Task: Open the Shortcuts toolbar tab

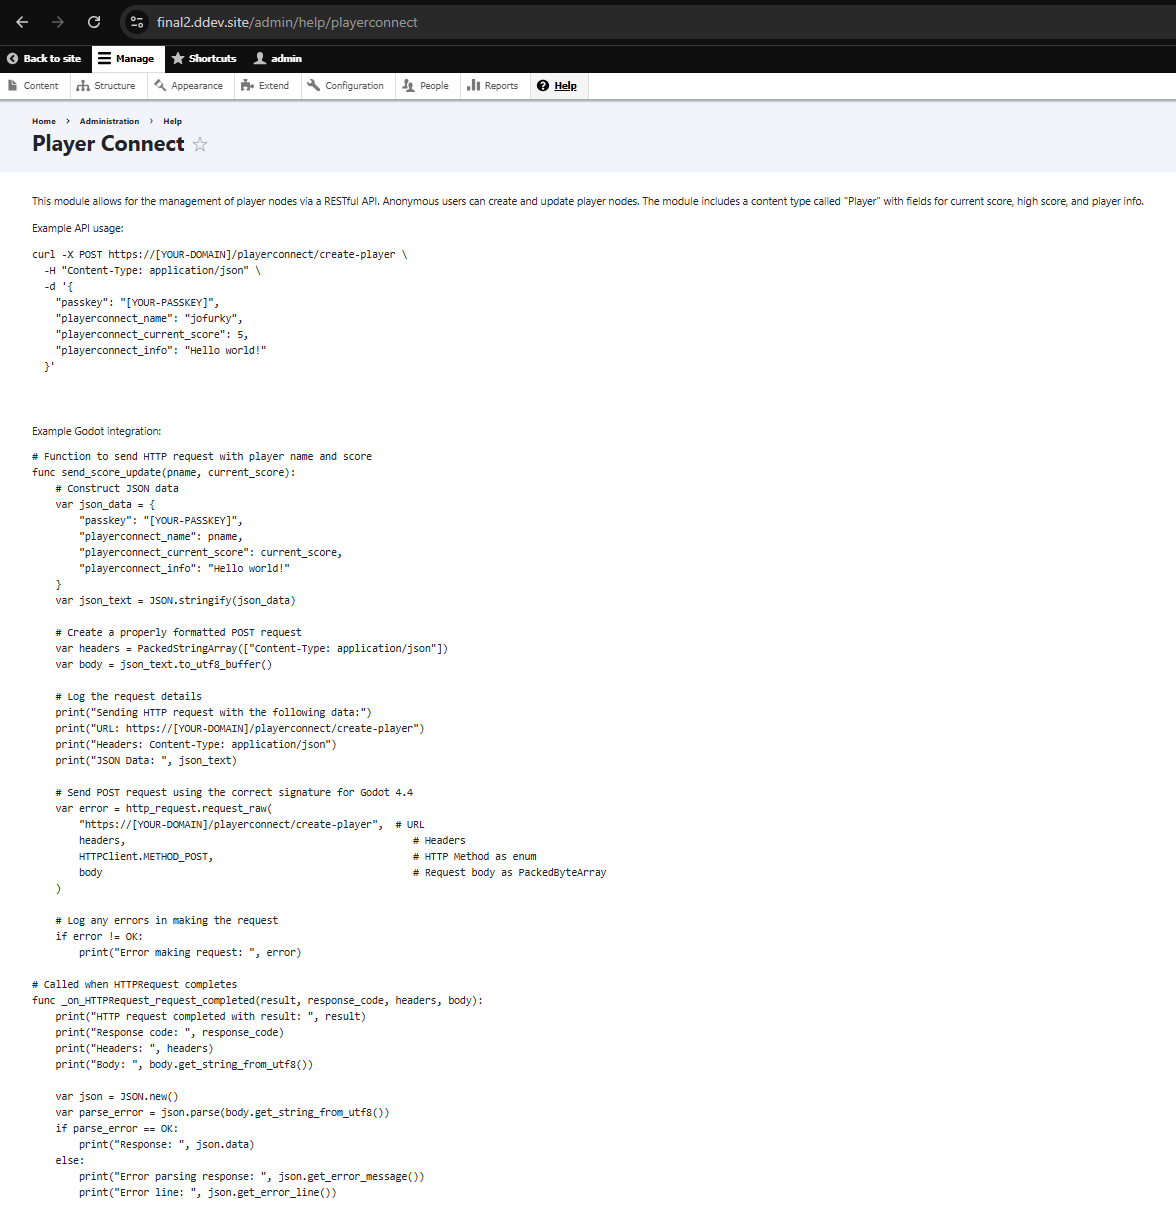Action: click(x=204, y=59)
